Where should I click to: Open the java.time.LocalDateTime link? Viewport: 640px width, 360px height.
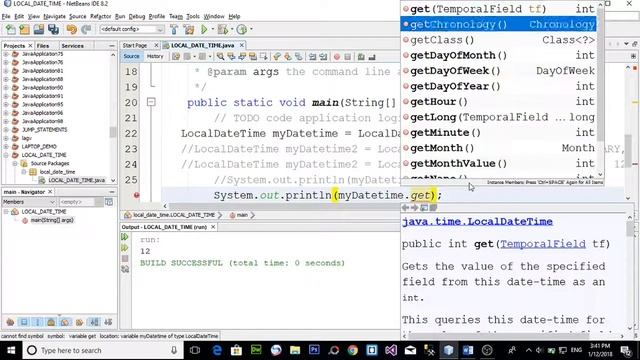[x=477, y=222]
